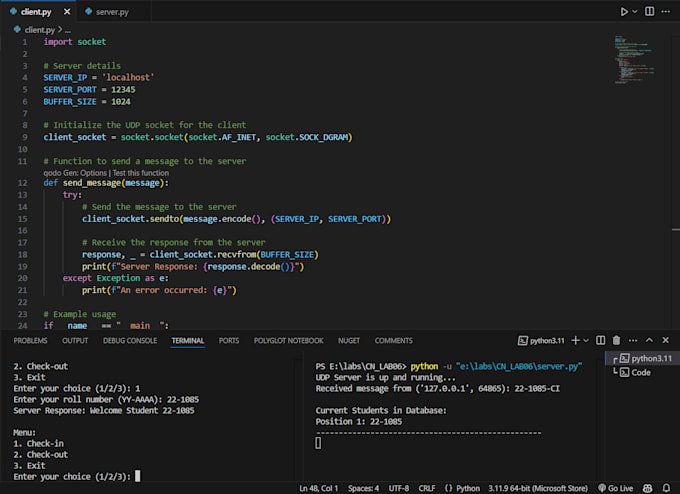Click the BUFFER_SIZE variable on line 6

pos(70,101)
